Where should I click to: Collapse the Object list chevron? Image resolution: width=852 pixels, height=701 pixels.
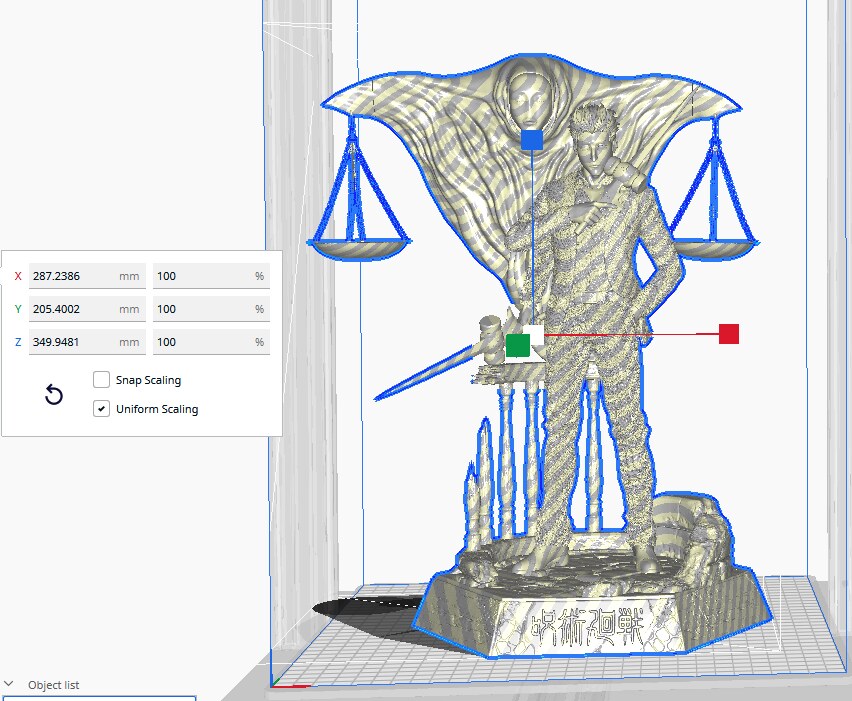point(8,684)
